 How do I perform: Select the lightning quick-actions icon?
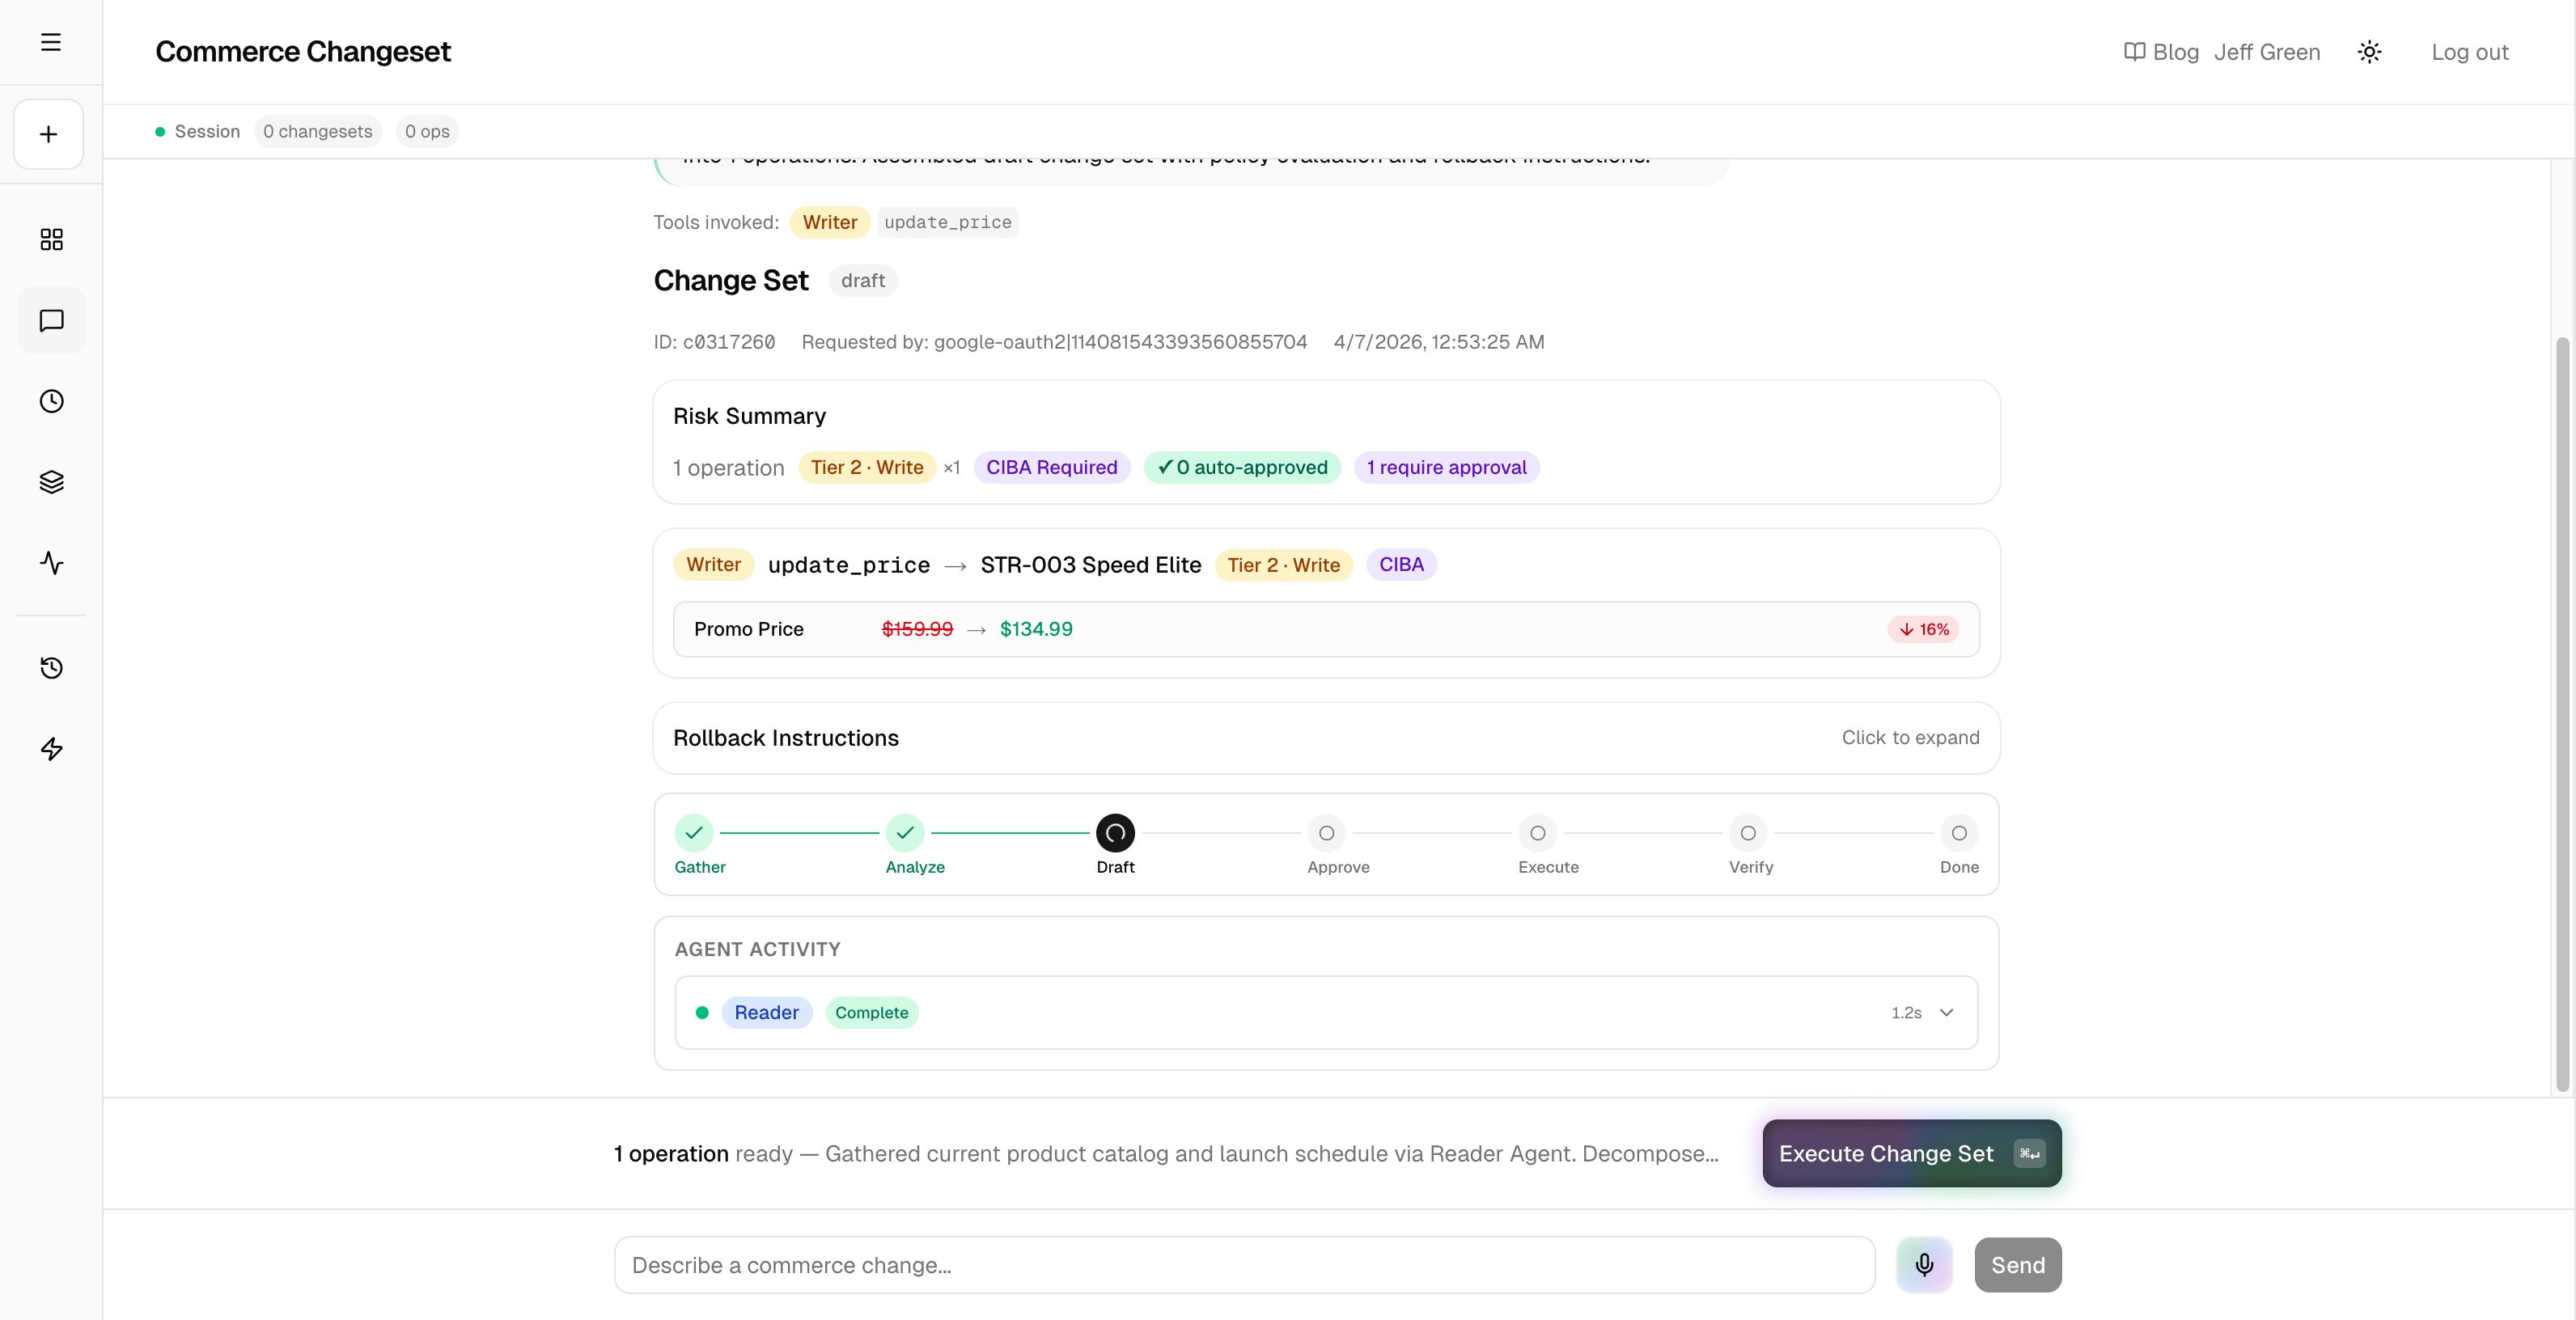coord(51,748)
